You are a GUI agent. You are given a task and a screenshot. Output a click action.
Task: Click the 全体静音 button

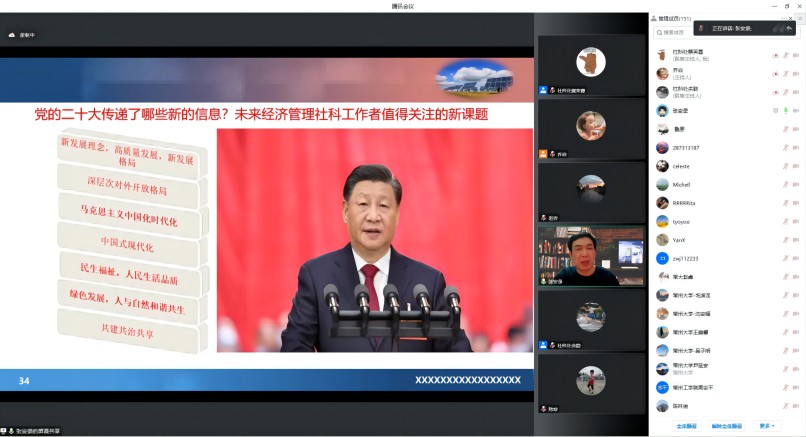686,426
